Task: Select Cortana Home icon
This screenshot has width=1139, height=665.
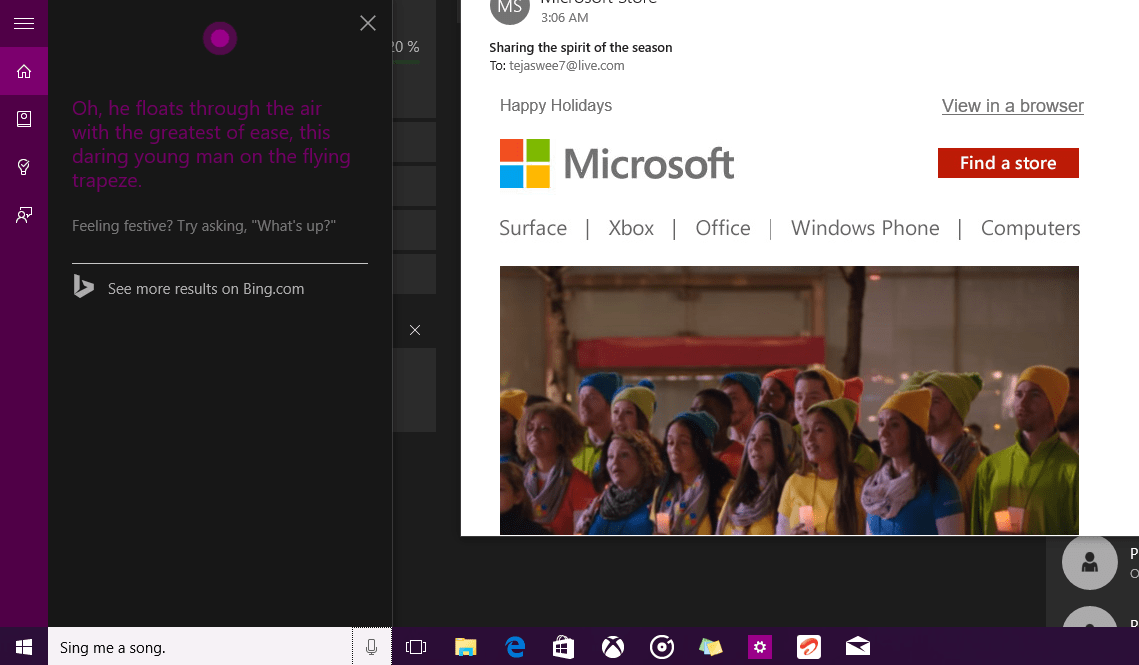Action: pos(24,71)
